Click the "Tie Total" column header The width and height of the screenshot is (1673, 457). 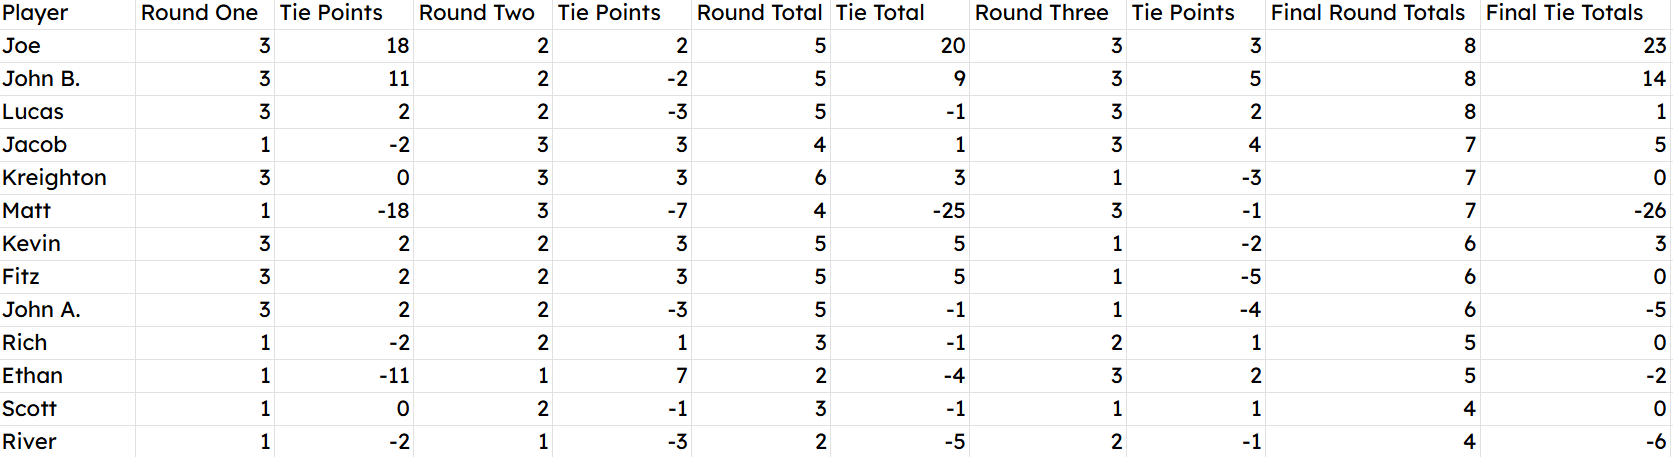[880, 13]
